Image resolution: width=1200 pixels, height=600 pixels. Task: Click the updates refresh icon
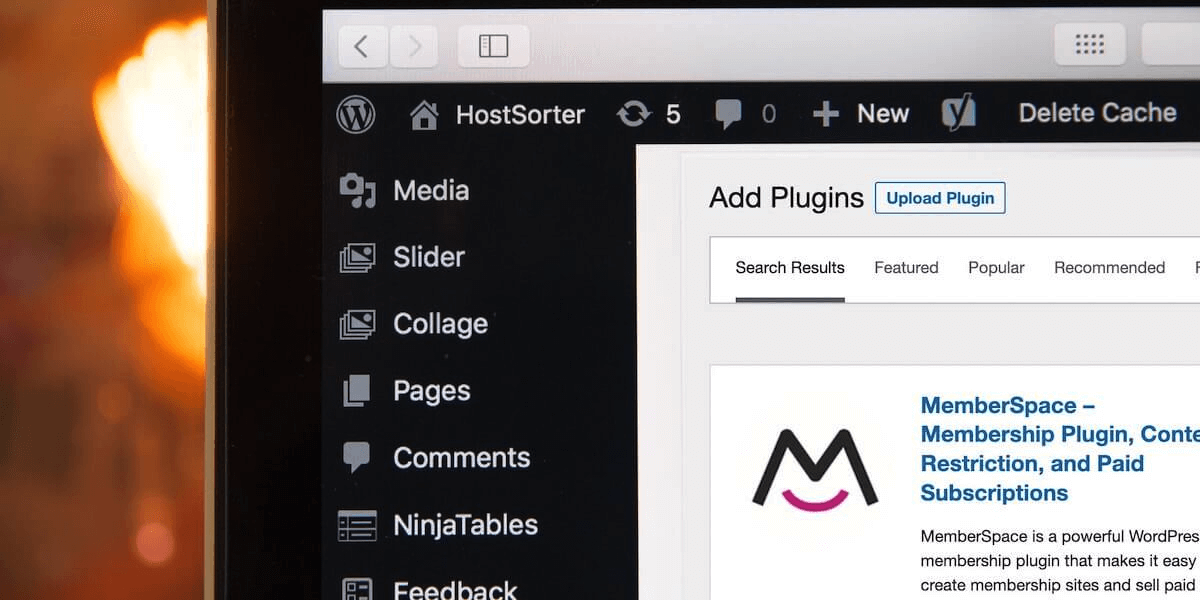tap(633, 115)
